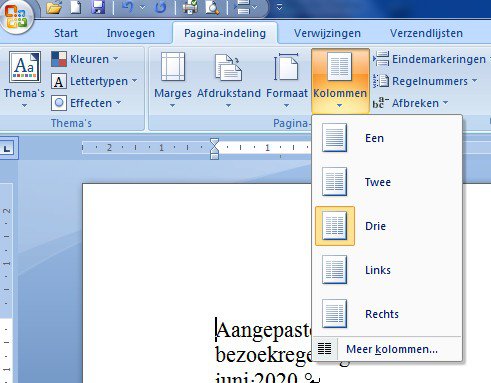
Task: Save document with the floppy disk icon
Action: click(x=98, y=7)
